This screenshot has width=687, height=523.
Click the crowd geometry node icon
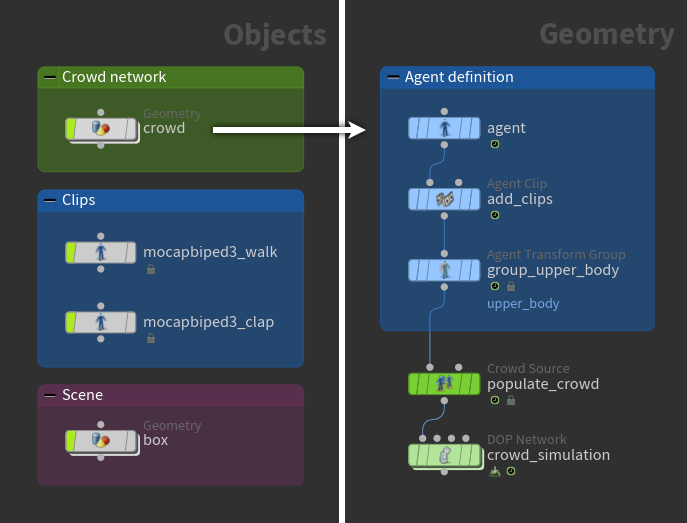click(100, 129)
